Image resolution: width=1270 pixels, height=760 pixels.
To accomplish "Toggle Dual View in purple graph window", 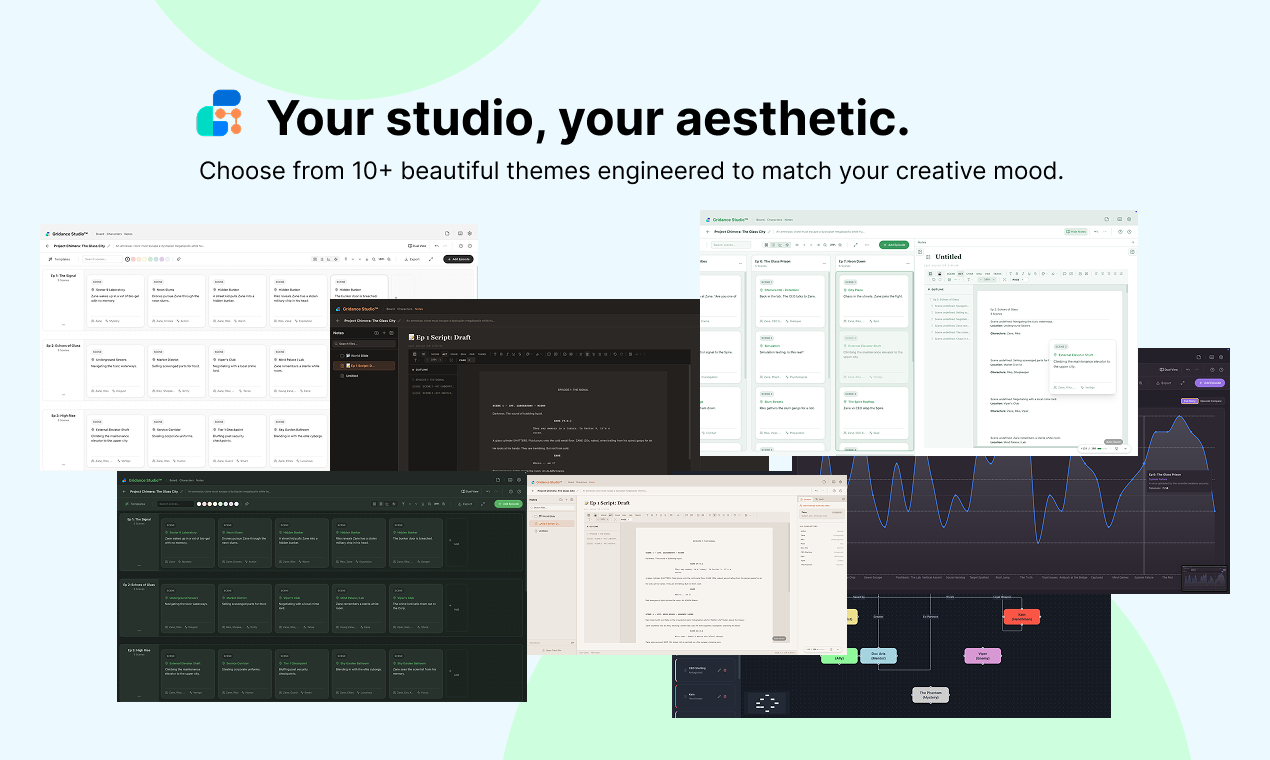I will coord(1169,370).
